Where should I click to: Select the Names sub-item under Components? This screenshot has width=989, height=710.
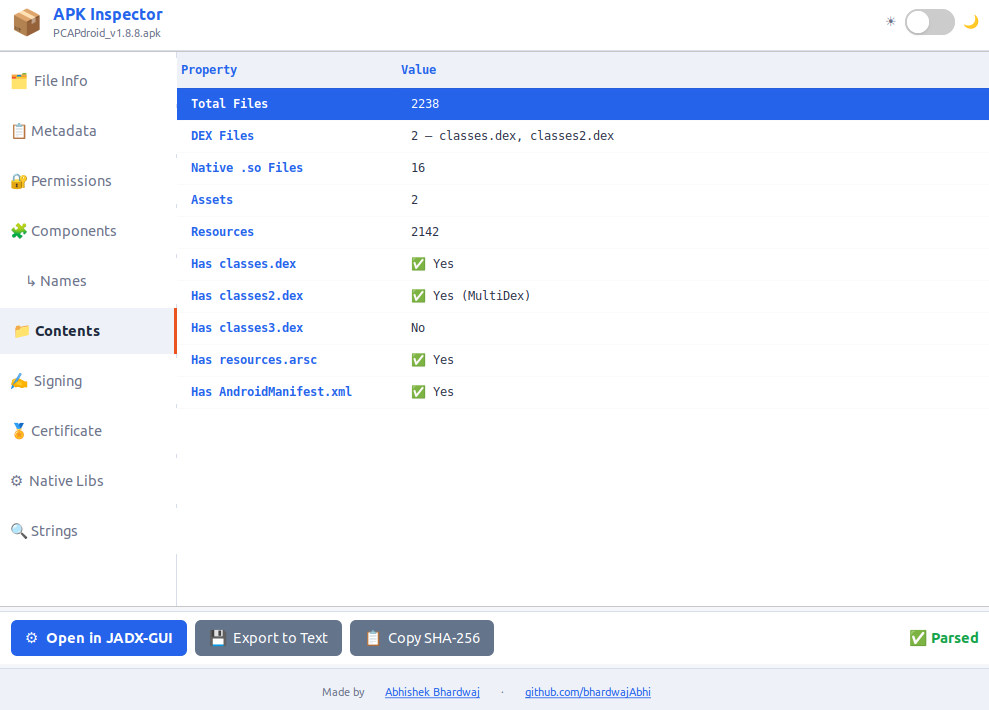[x=88, y=281]
